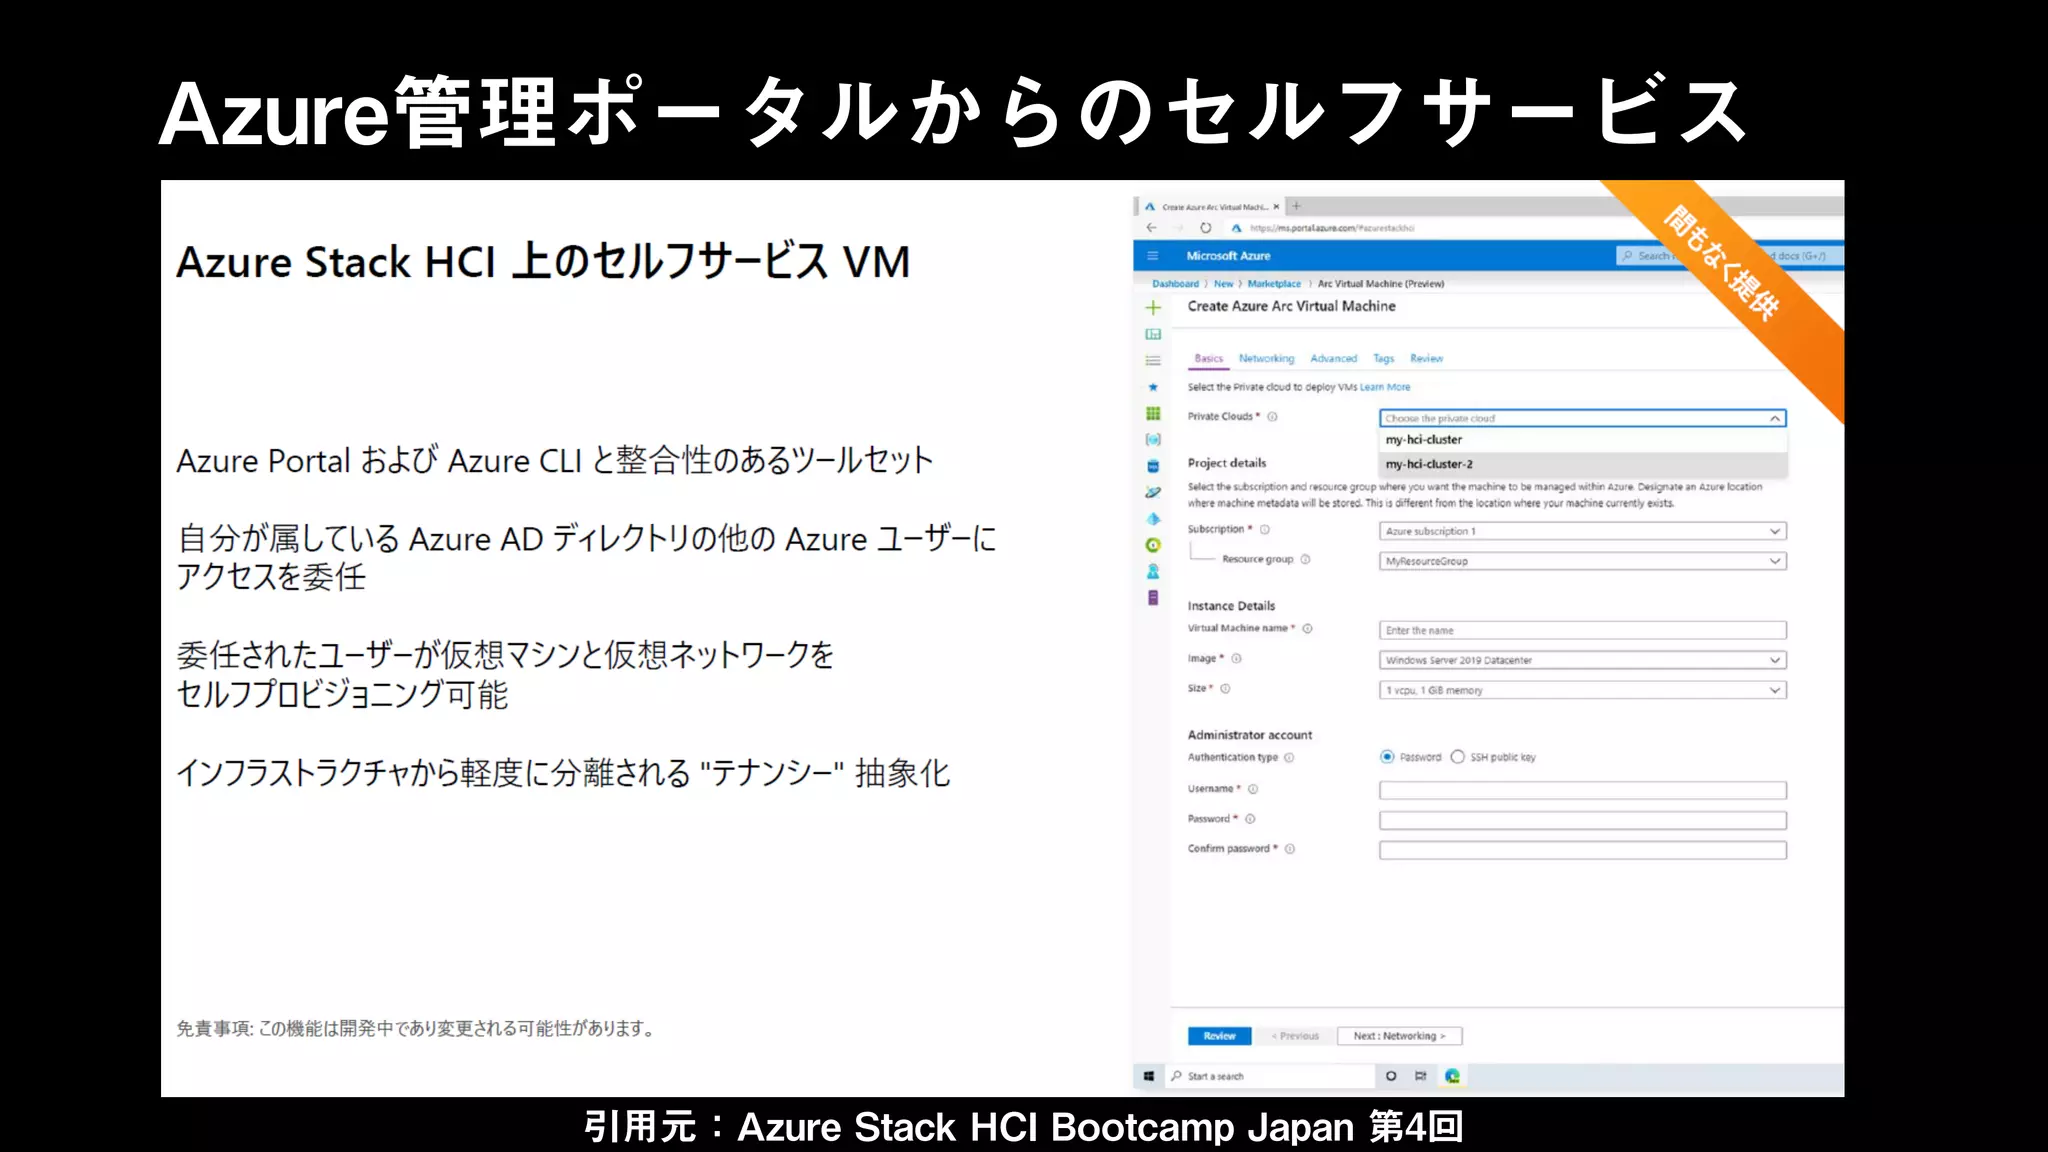2048x1152 pixels.
Task: Click info icon beside Virtual Machine name
Action: [x=1308, y=629]
